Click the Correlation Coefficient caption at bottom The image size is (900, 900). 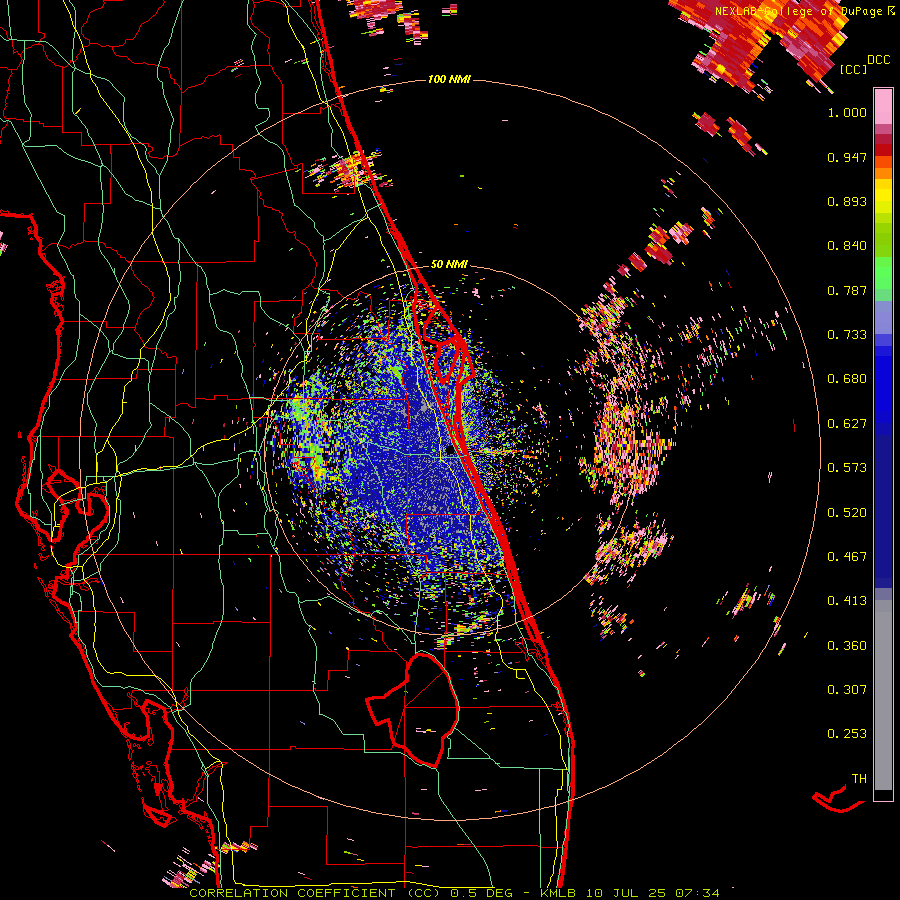click(x=454, y=893)
